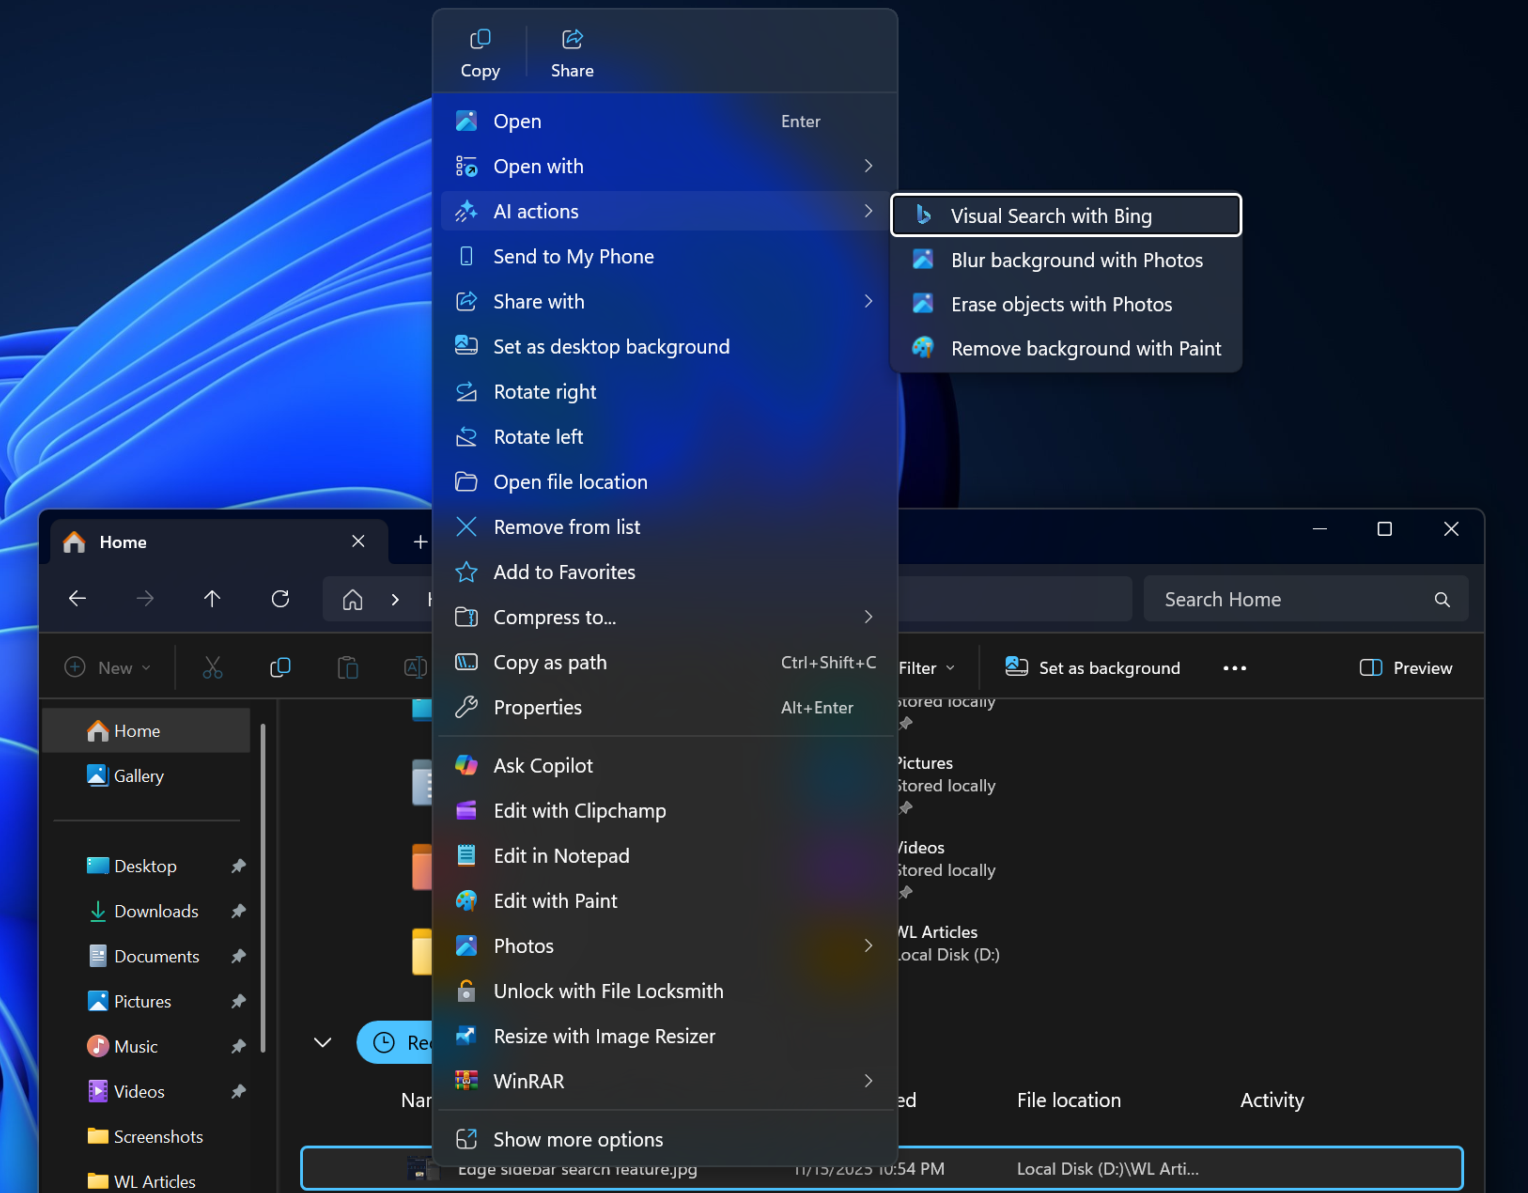Viewport: 1528px width, 1193px height.
Task: Click Rotate right in context menu
Action: coord(545,392)
